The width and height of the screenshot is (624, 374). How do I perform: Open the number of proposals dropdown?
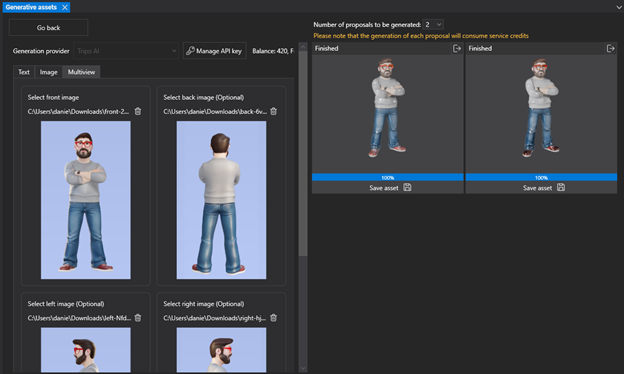pos(433,25)
